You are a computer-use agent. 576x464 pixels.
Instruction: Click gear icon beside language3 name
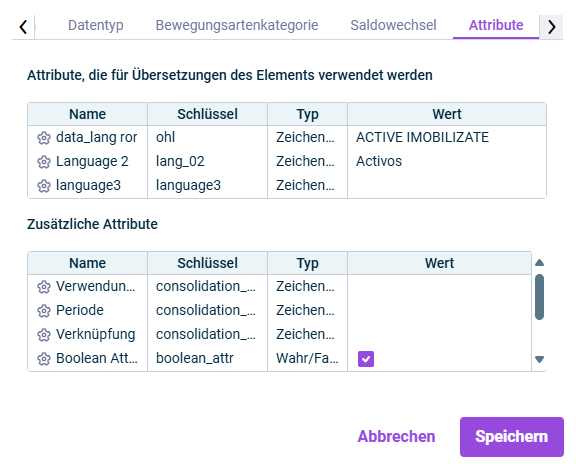click(x=44, y=186)
